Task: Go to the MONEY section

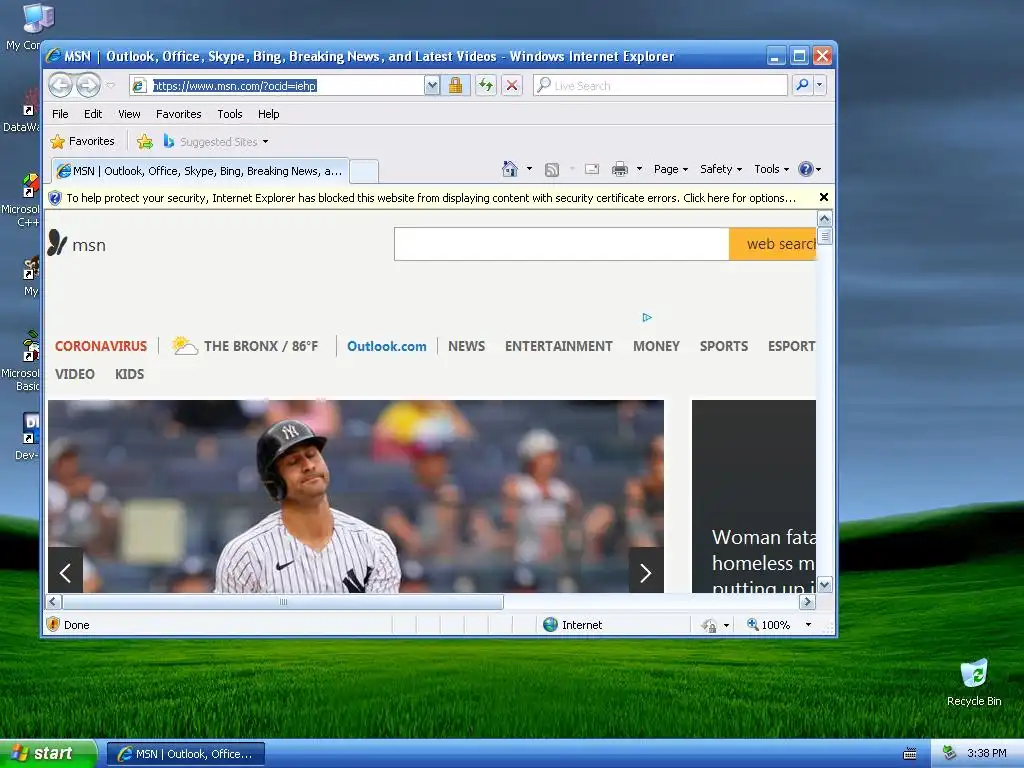Action: tap(656, 346)
